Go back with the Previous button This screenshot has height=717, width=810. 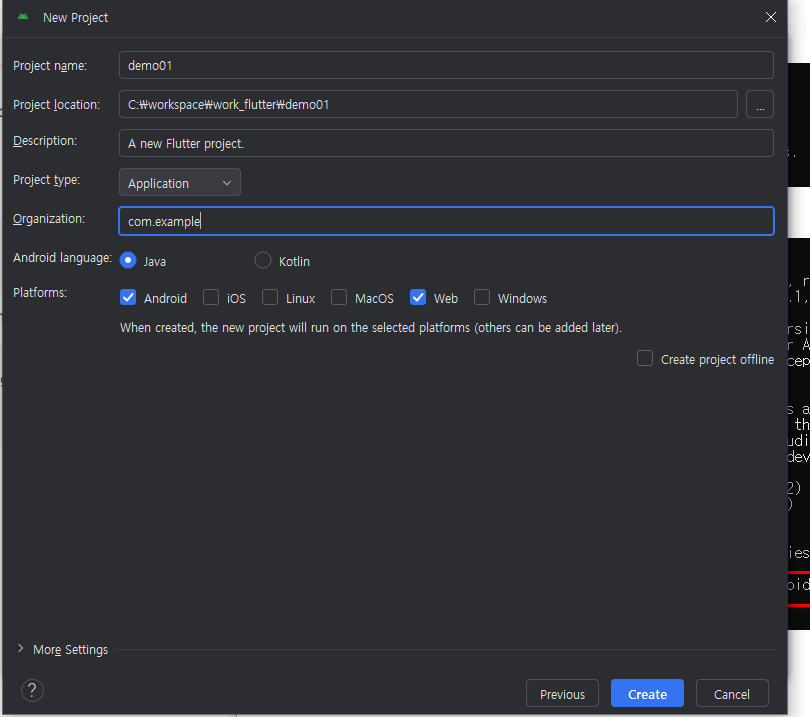(x=562, y=693)
